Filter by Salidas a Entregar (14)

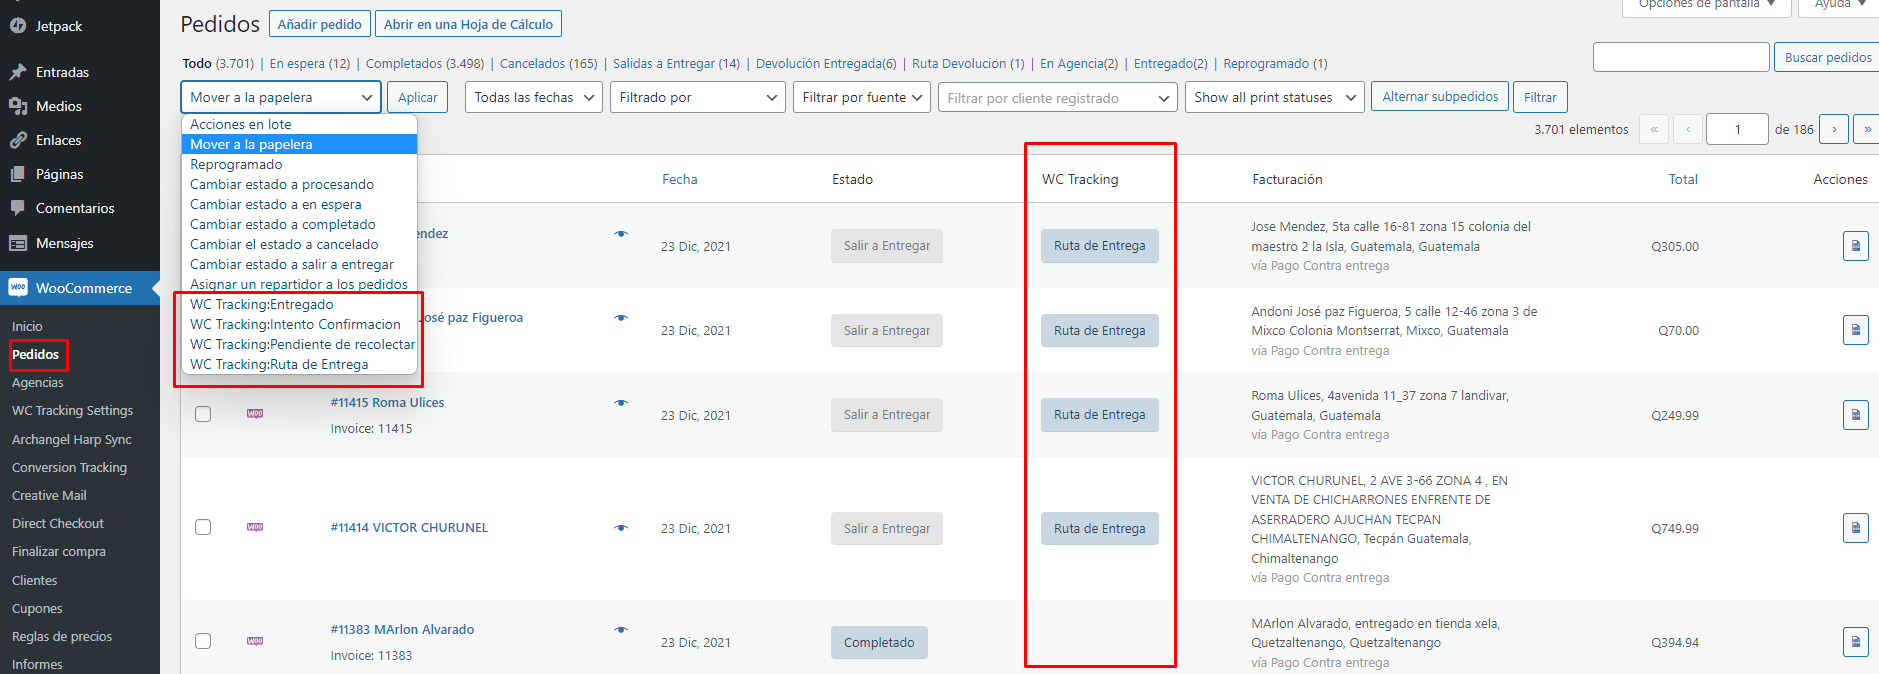(x=677, y=63)
